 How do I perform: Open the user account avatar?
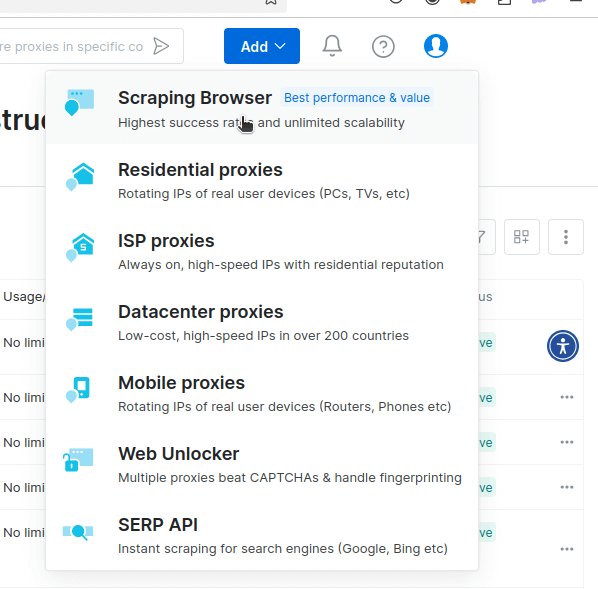436,46
